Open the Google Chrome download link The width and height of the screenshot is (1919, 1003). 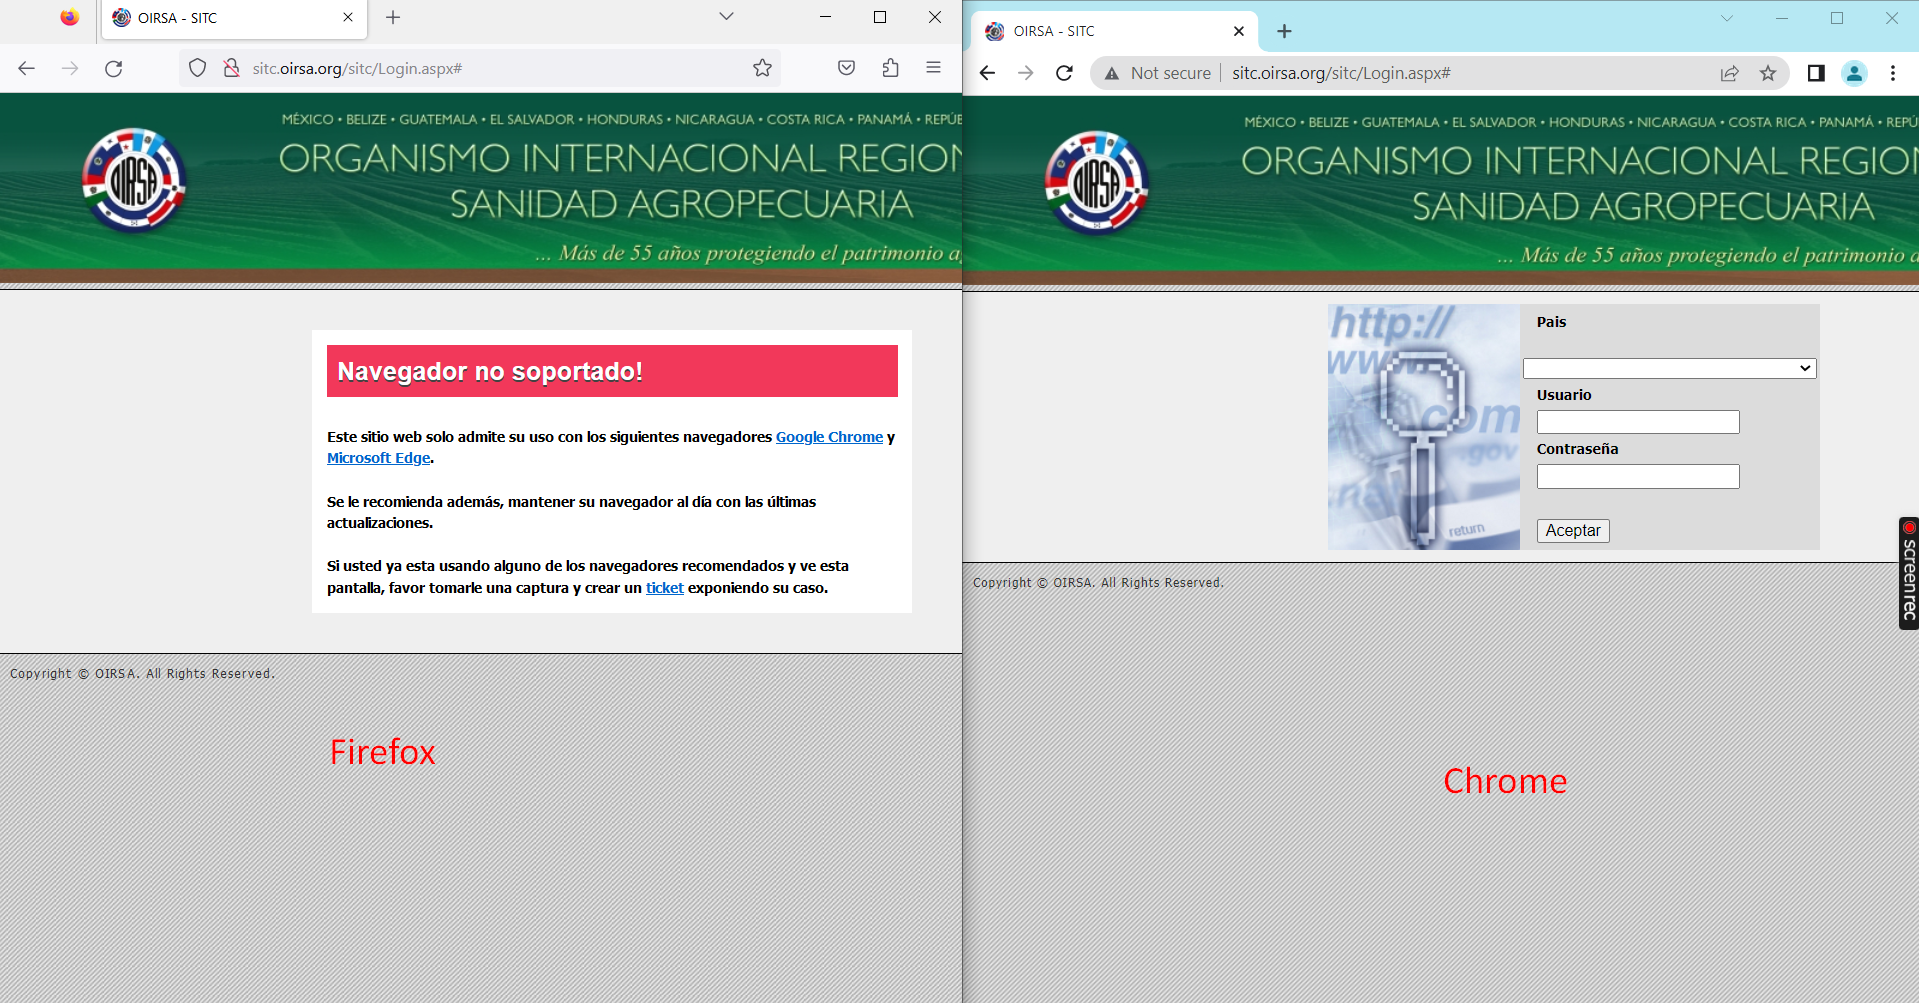coord(829,437)
